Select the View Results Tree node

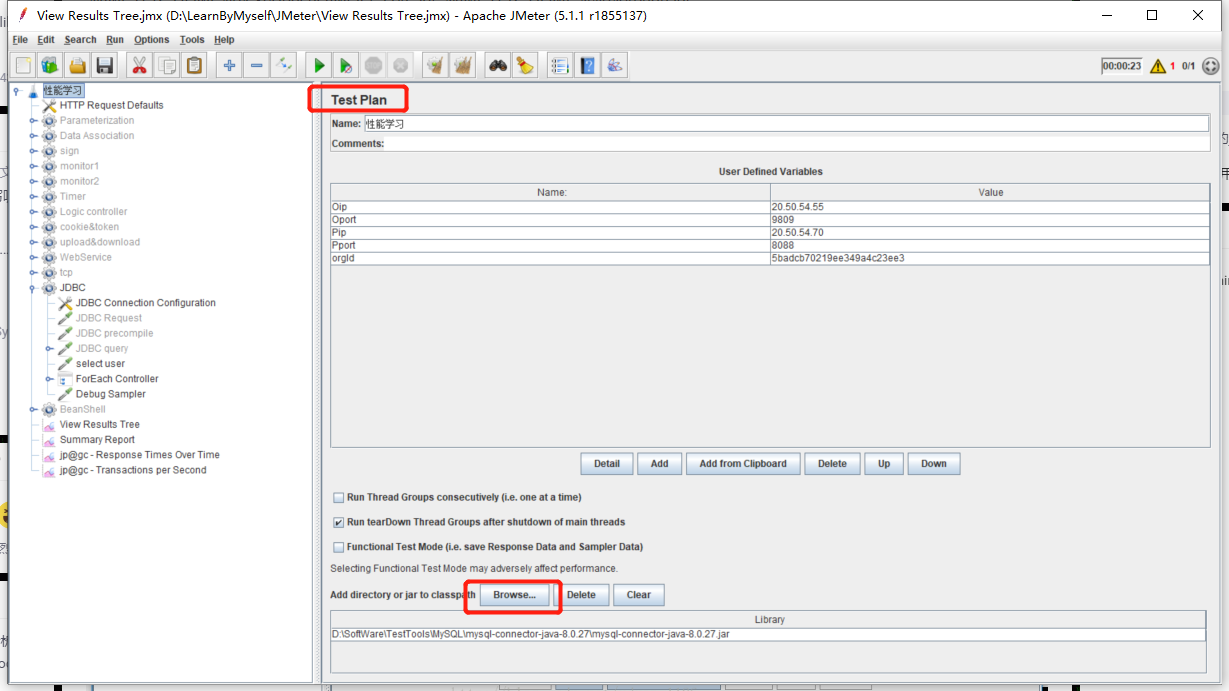(x=100, y=425)
